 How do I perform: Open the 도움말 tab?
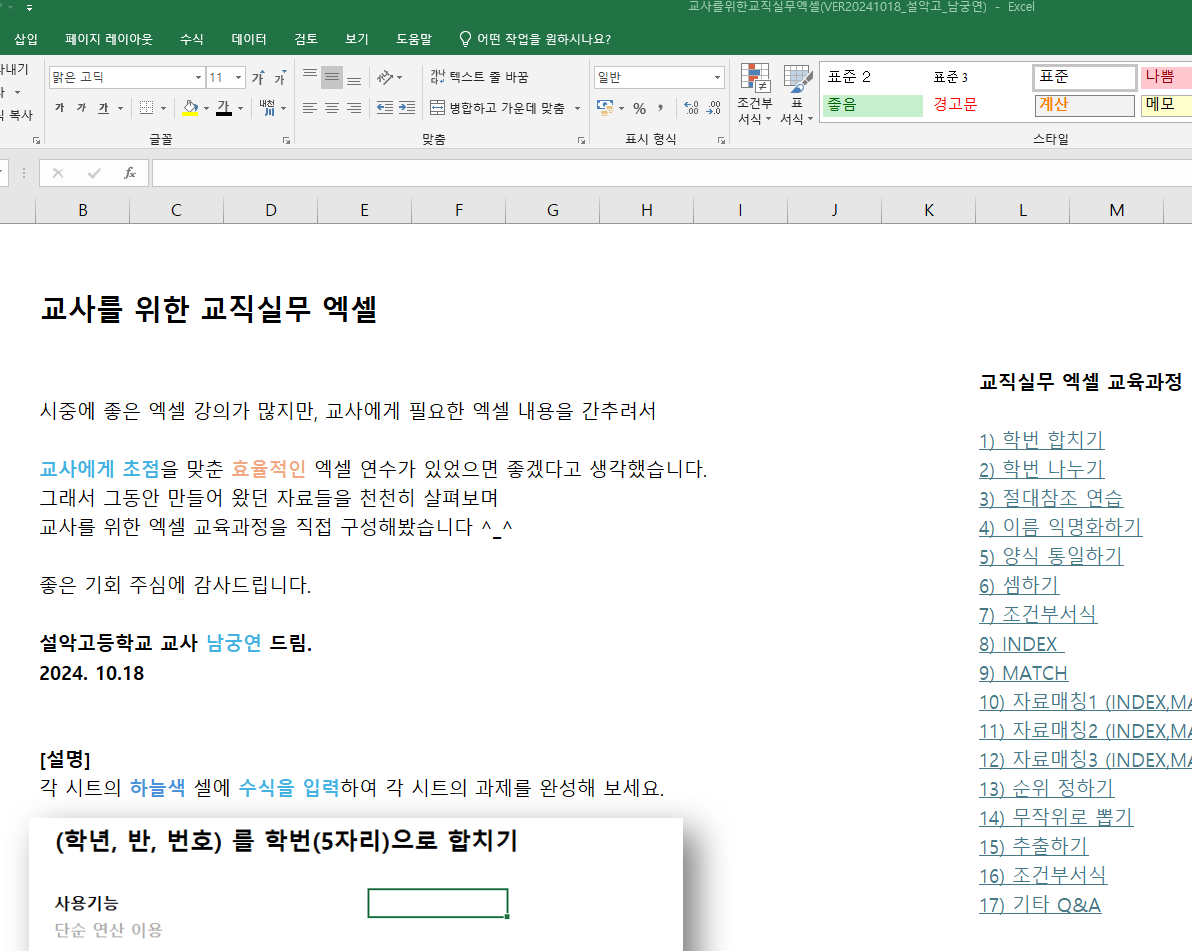414,39
